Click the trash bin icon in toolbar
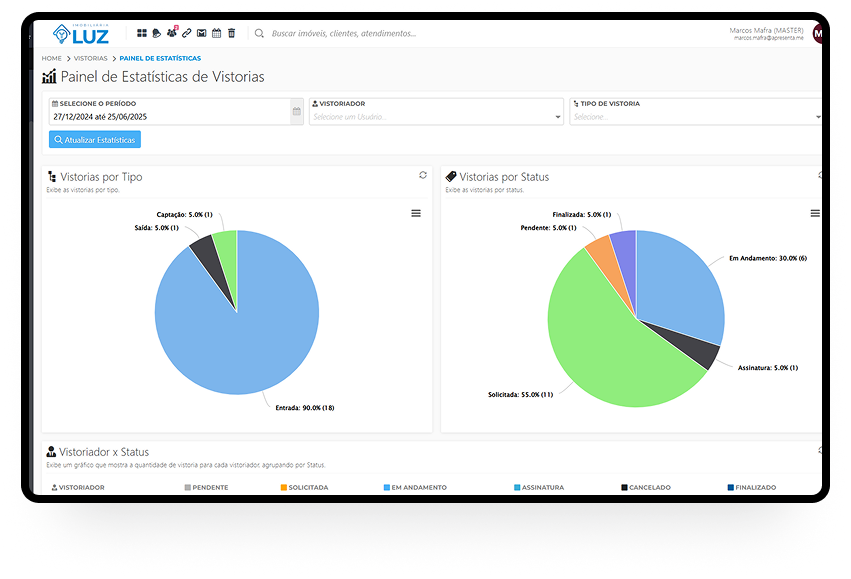The width and height of the screenshot is (851, 579). click(x=232, y=33)
